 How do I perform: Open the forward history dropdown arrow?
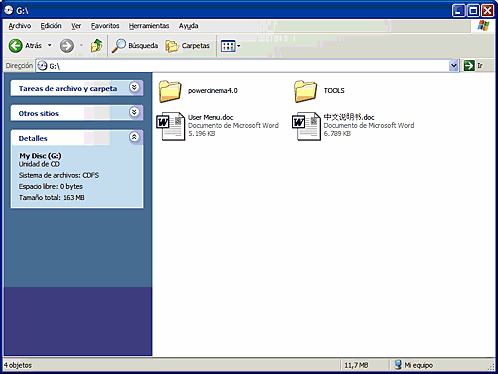81,45
